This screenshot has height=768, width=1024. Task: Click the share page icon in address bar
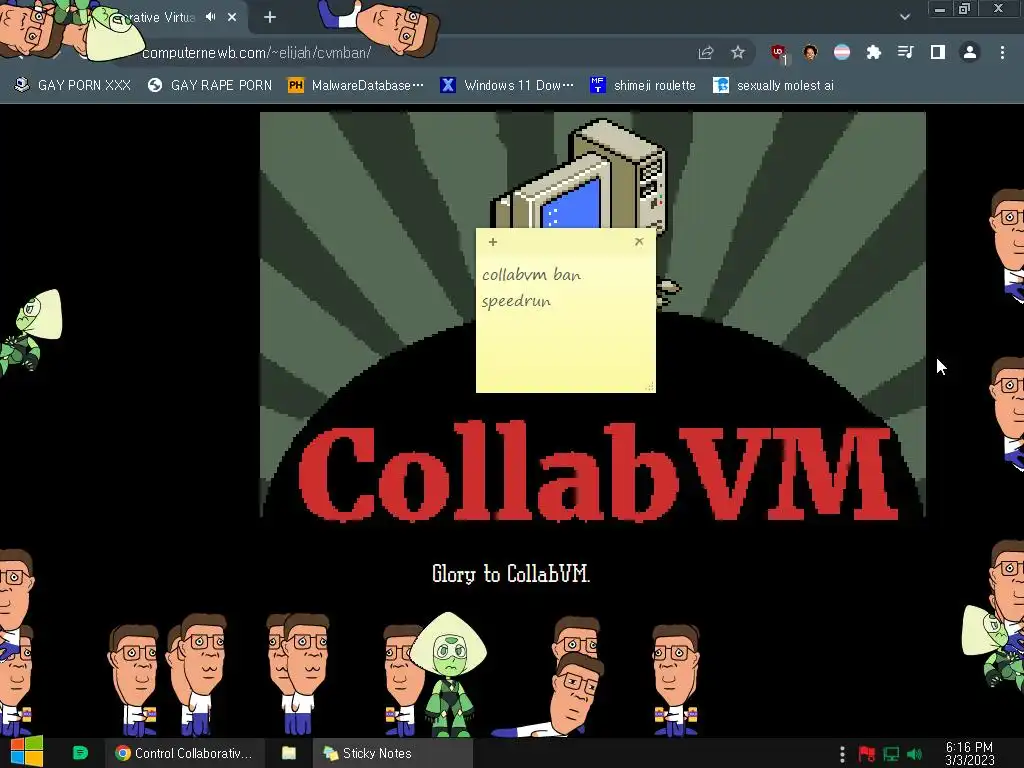pyautogui.click(x=706, y=53)
